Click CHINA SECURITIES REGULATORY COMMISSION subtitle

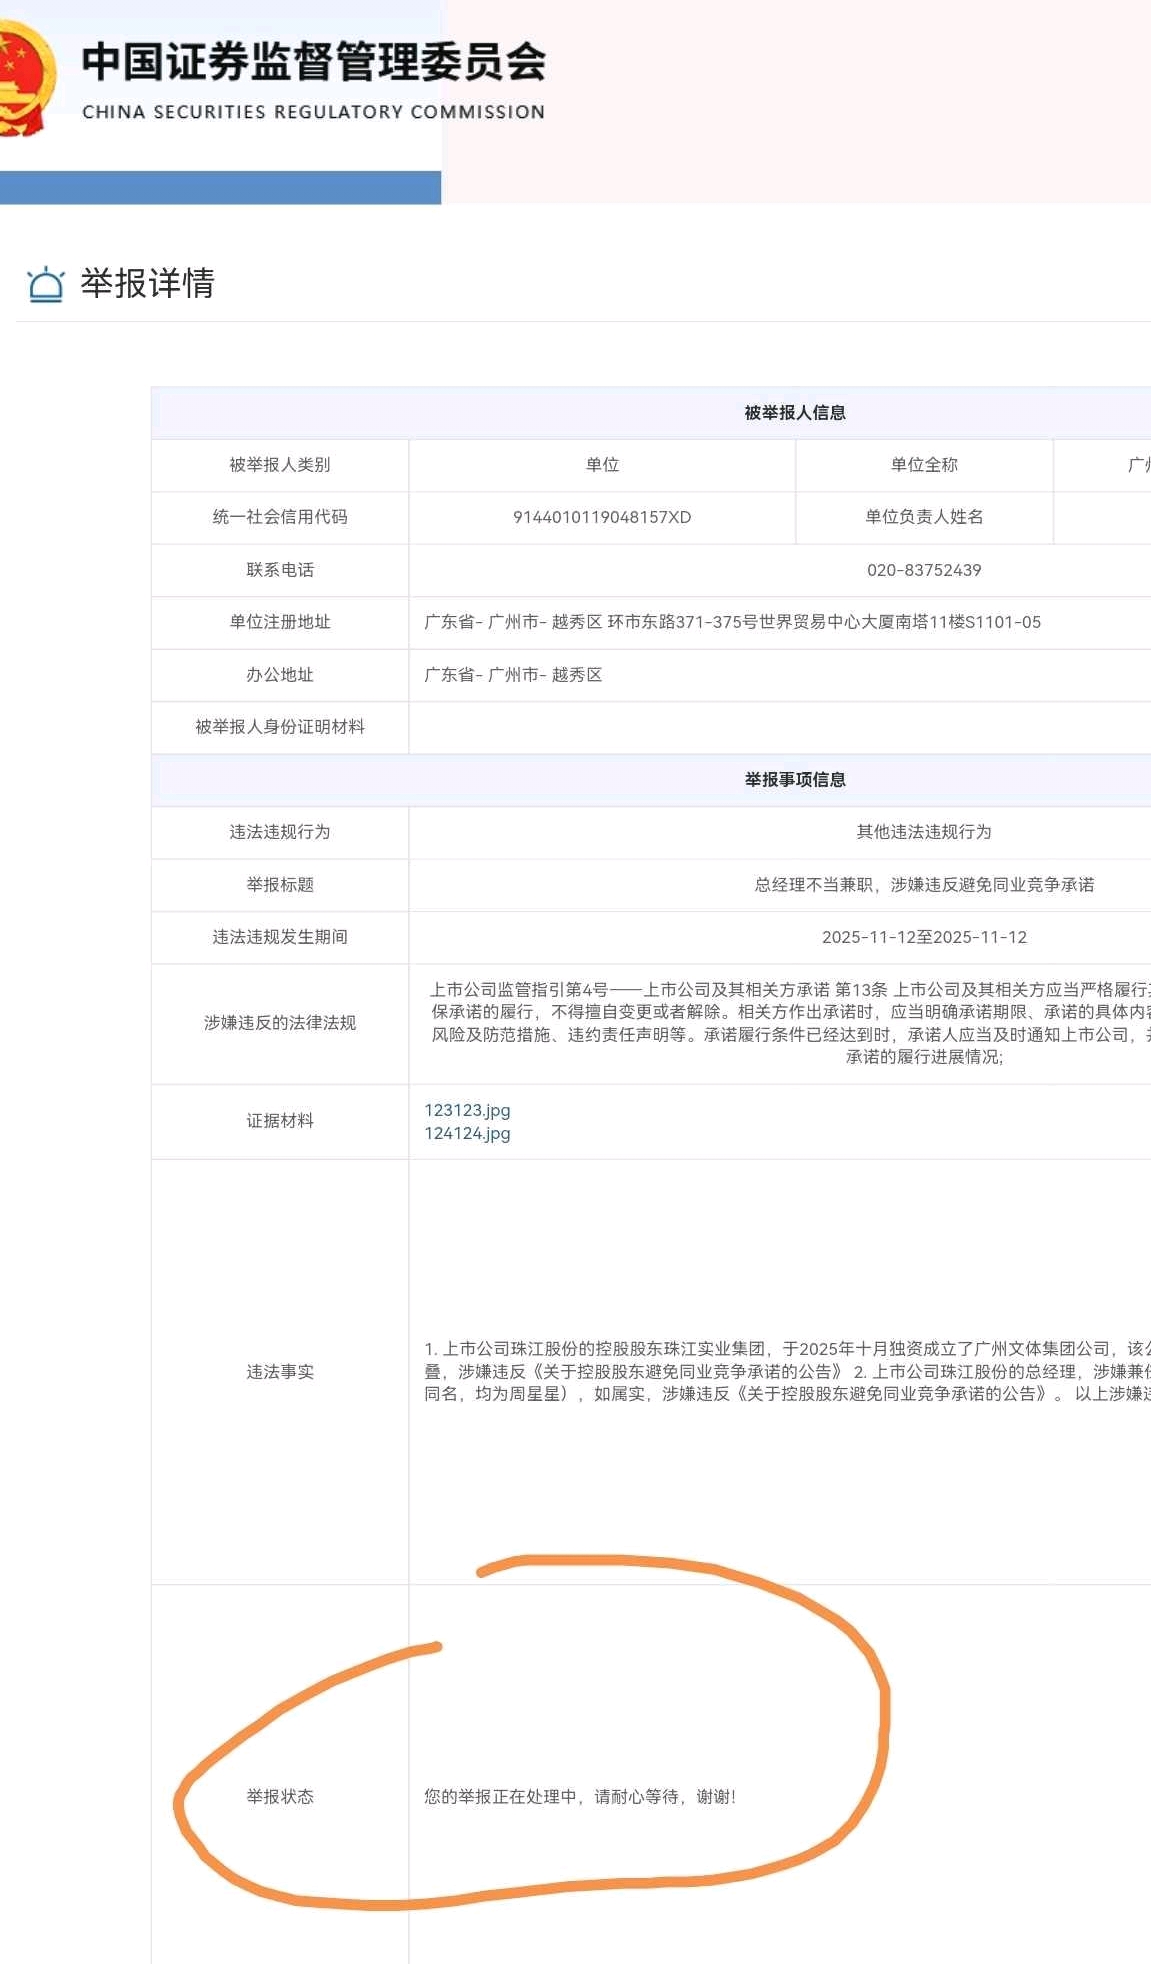[314, 112]
